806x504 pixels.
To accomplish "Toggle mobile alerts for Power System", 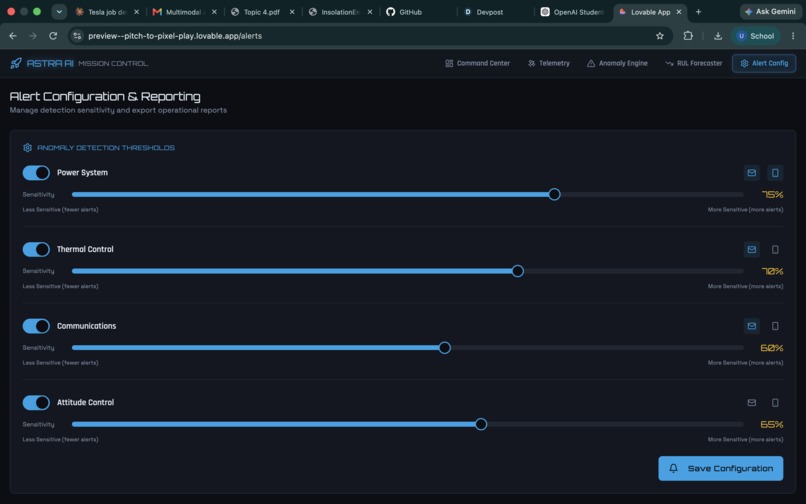I will [775, 173].
